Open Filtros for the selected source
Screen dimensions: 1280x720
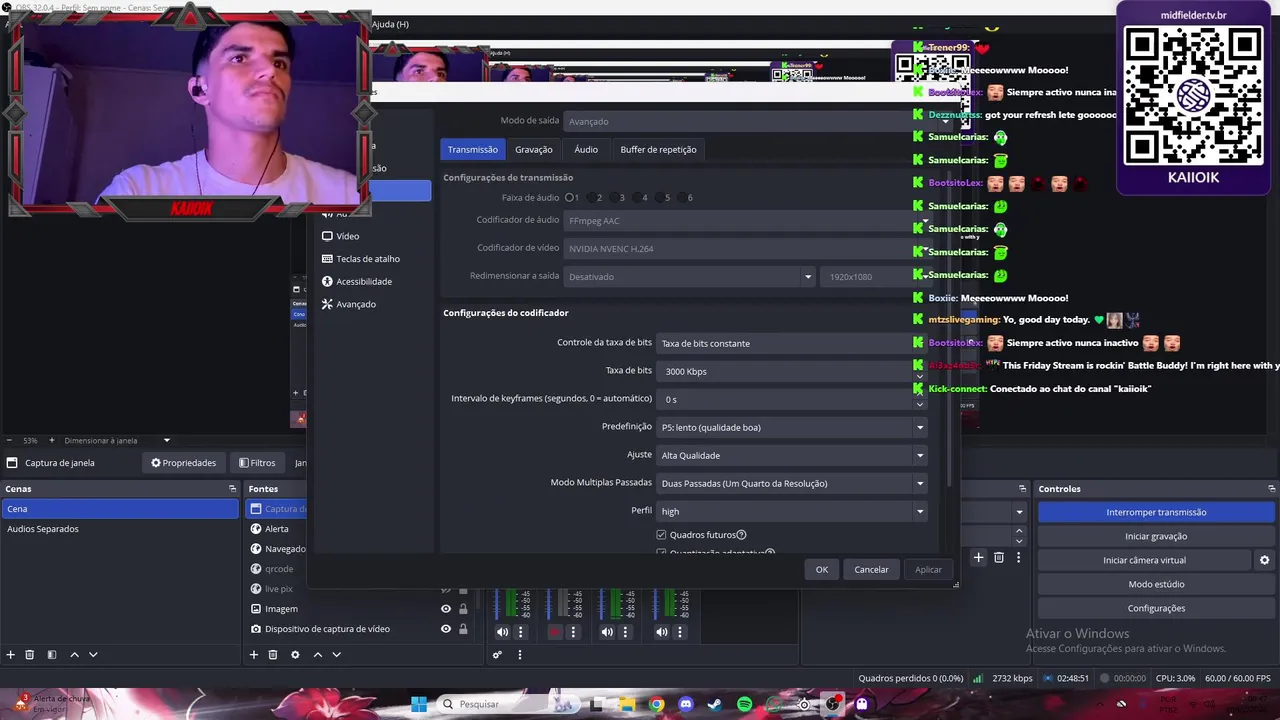(256, 463)
